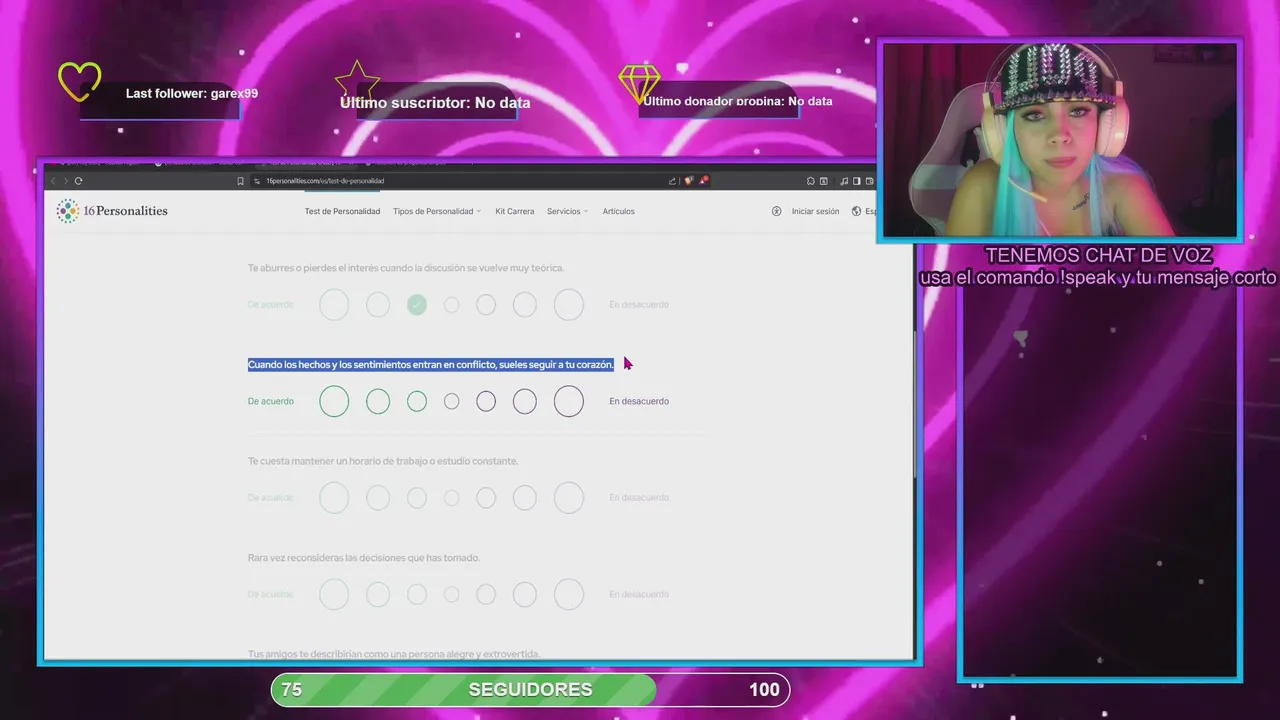Open the Kit Carrera menu item
Screen dimensions: 1280x720
pos(514,211)
